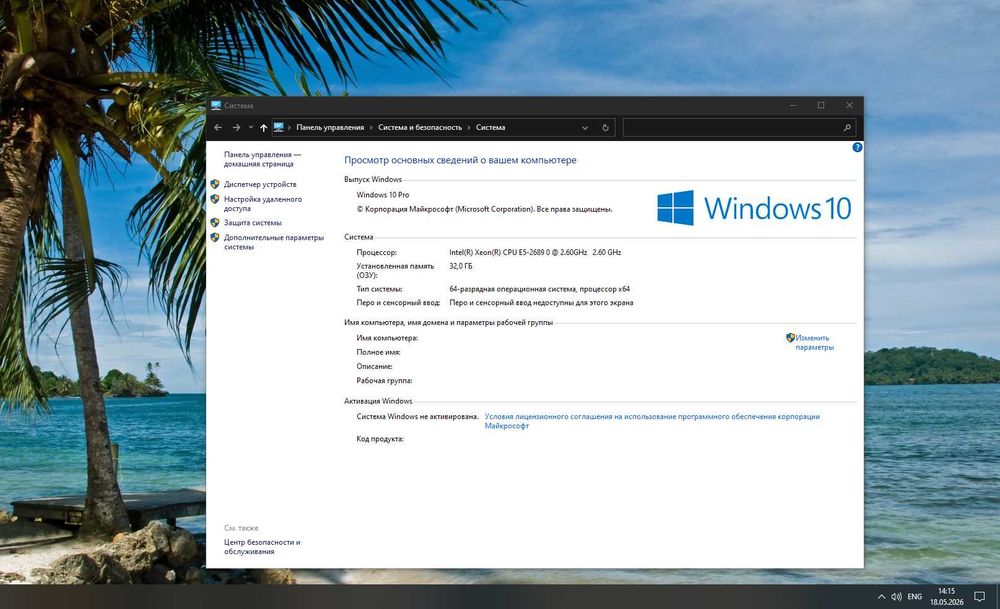Refresh the System page

pyautogui.click(x=605, y=128)
